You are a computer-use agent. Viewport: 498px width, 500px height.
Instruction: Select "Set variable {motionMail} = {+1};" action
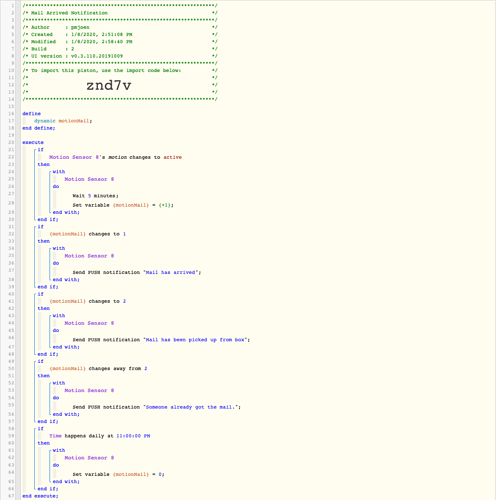point(123,205)
